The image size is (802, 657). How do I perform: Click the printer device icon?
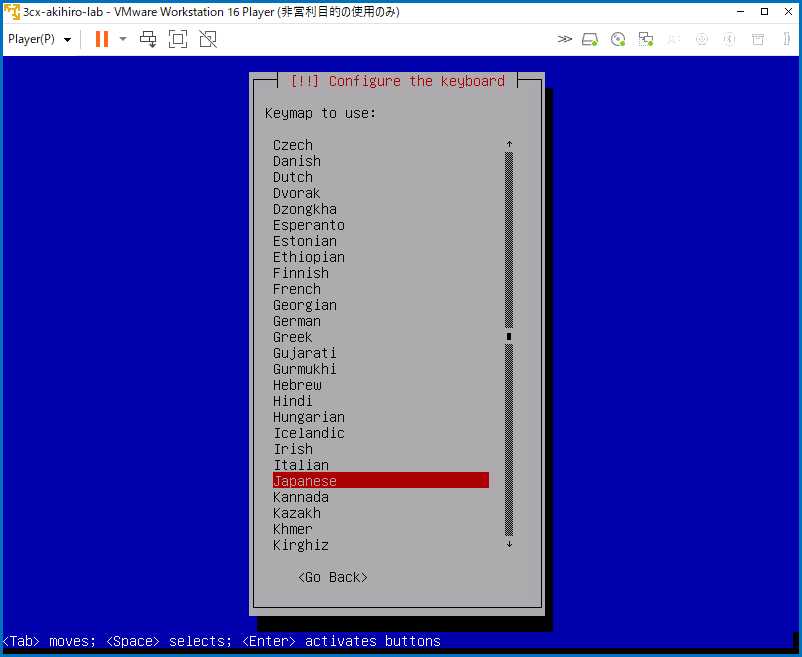(758, 39)
